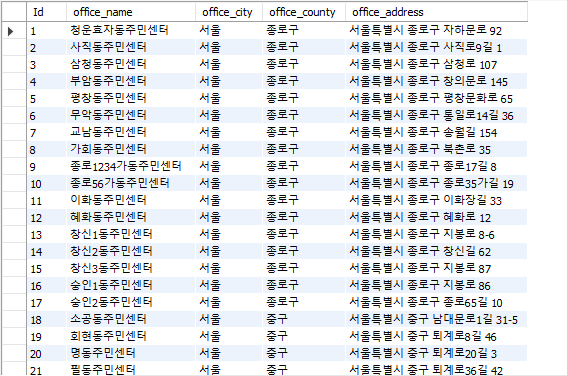Select the office_county column header

[304, 12]
